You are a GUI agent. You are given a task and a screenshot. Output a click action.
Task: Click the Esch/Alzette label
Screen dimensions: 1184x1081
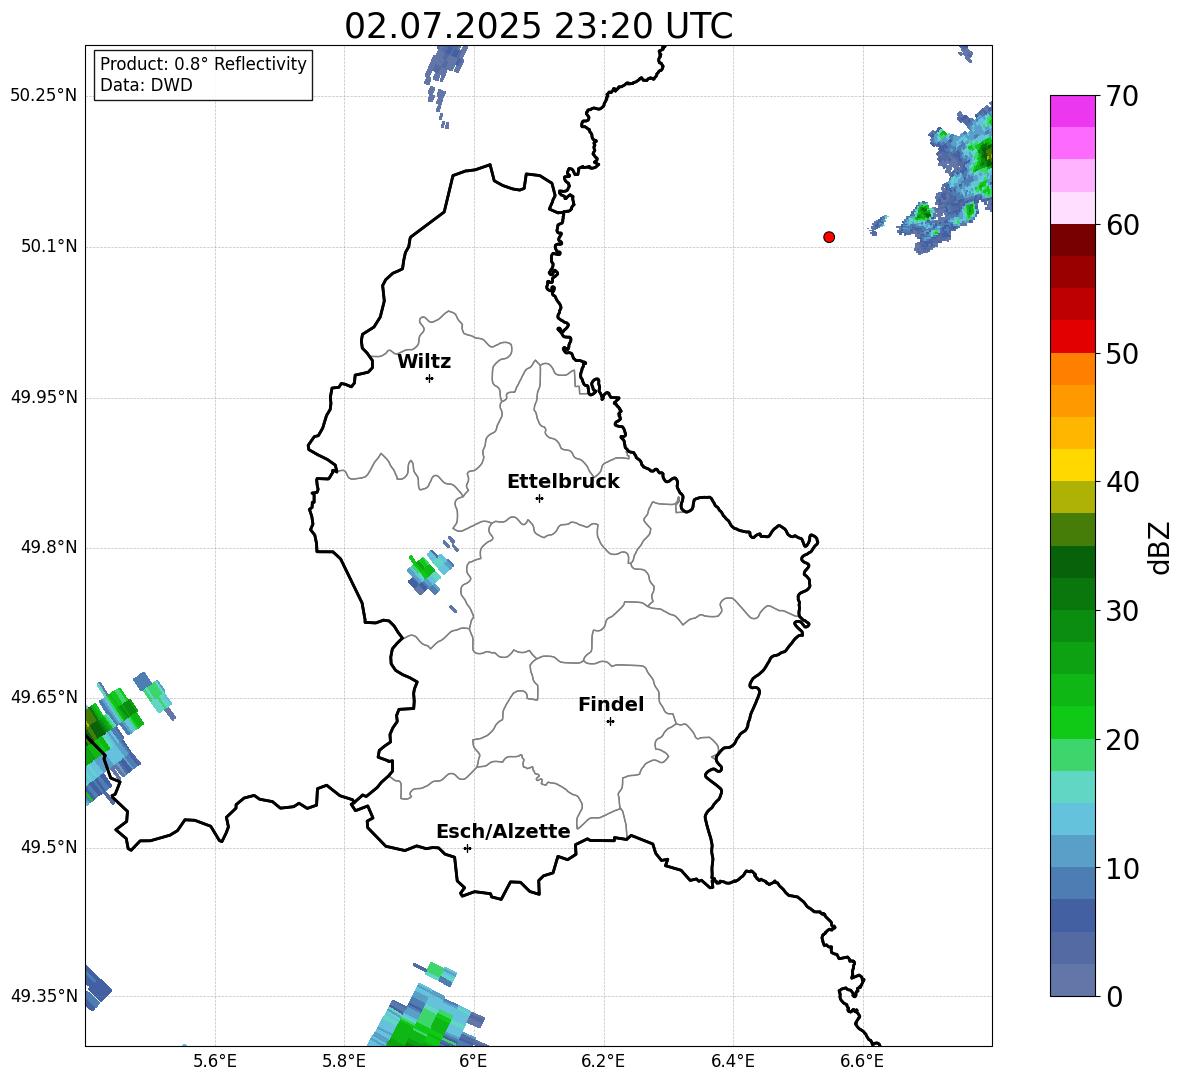click(x=503, y=832)
